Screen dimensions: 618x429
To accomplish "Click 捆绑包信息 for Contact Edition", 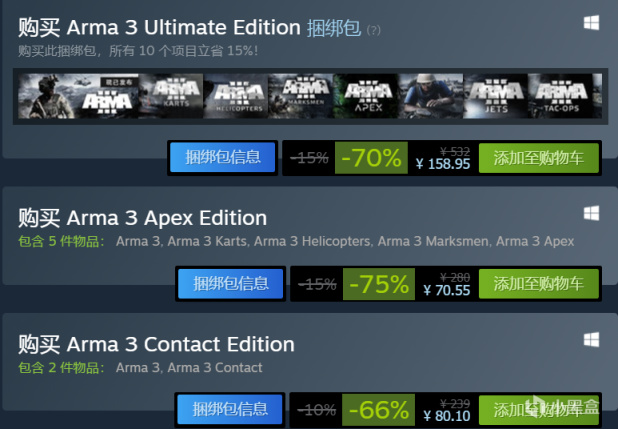I will tap(229, 410).
